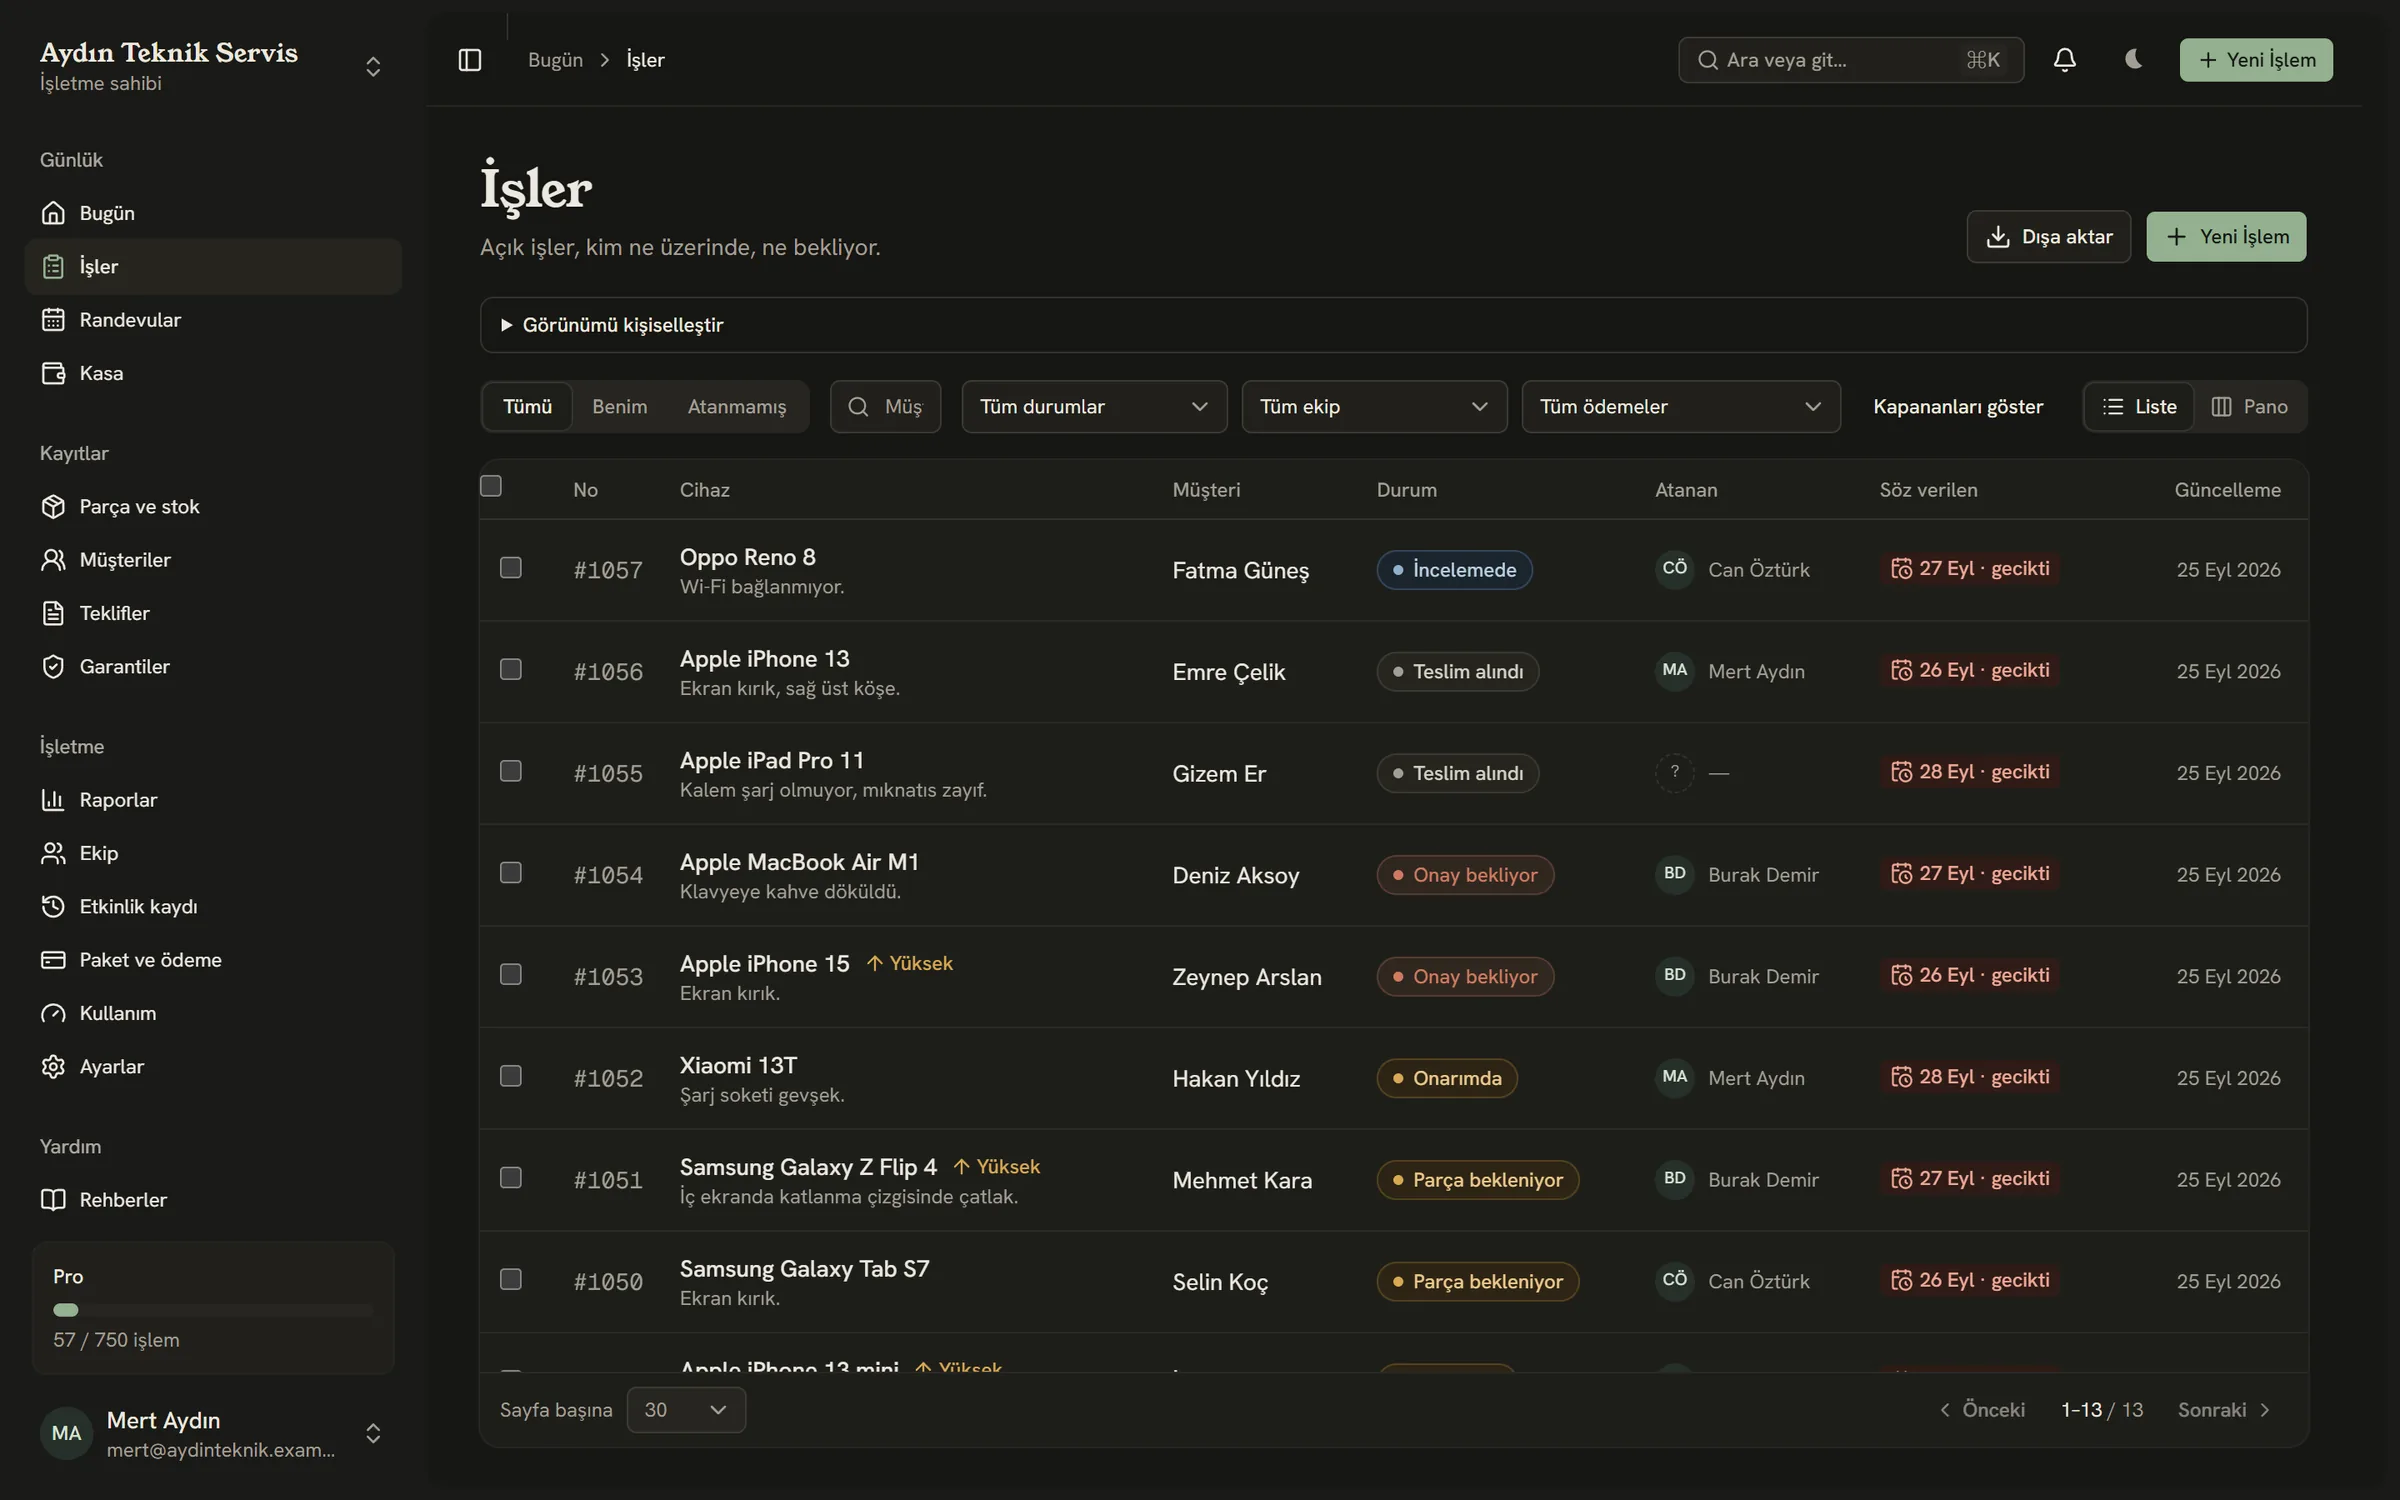Check the row for job #1056
The height and width of the screenshot is (1500, 2400).
tap(511, 669)
